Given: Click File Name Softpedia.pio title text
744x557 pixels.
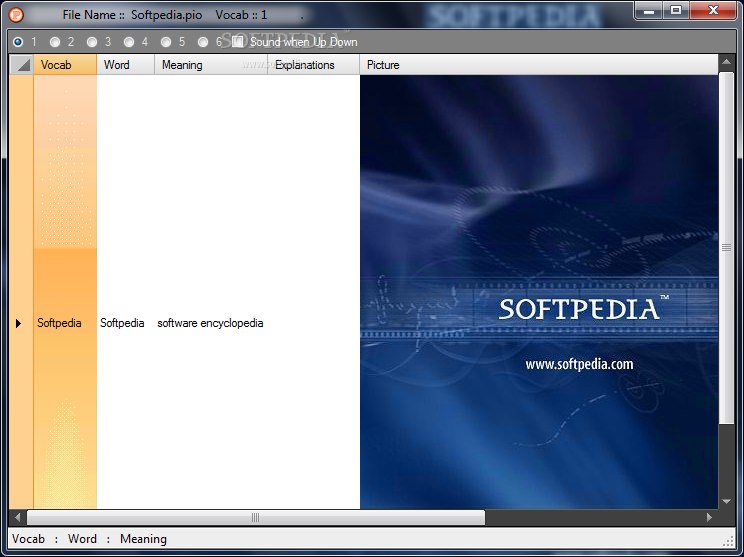Looking at the screenshot, I should 132,15.
